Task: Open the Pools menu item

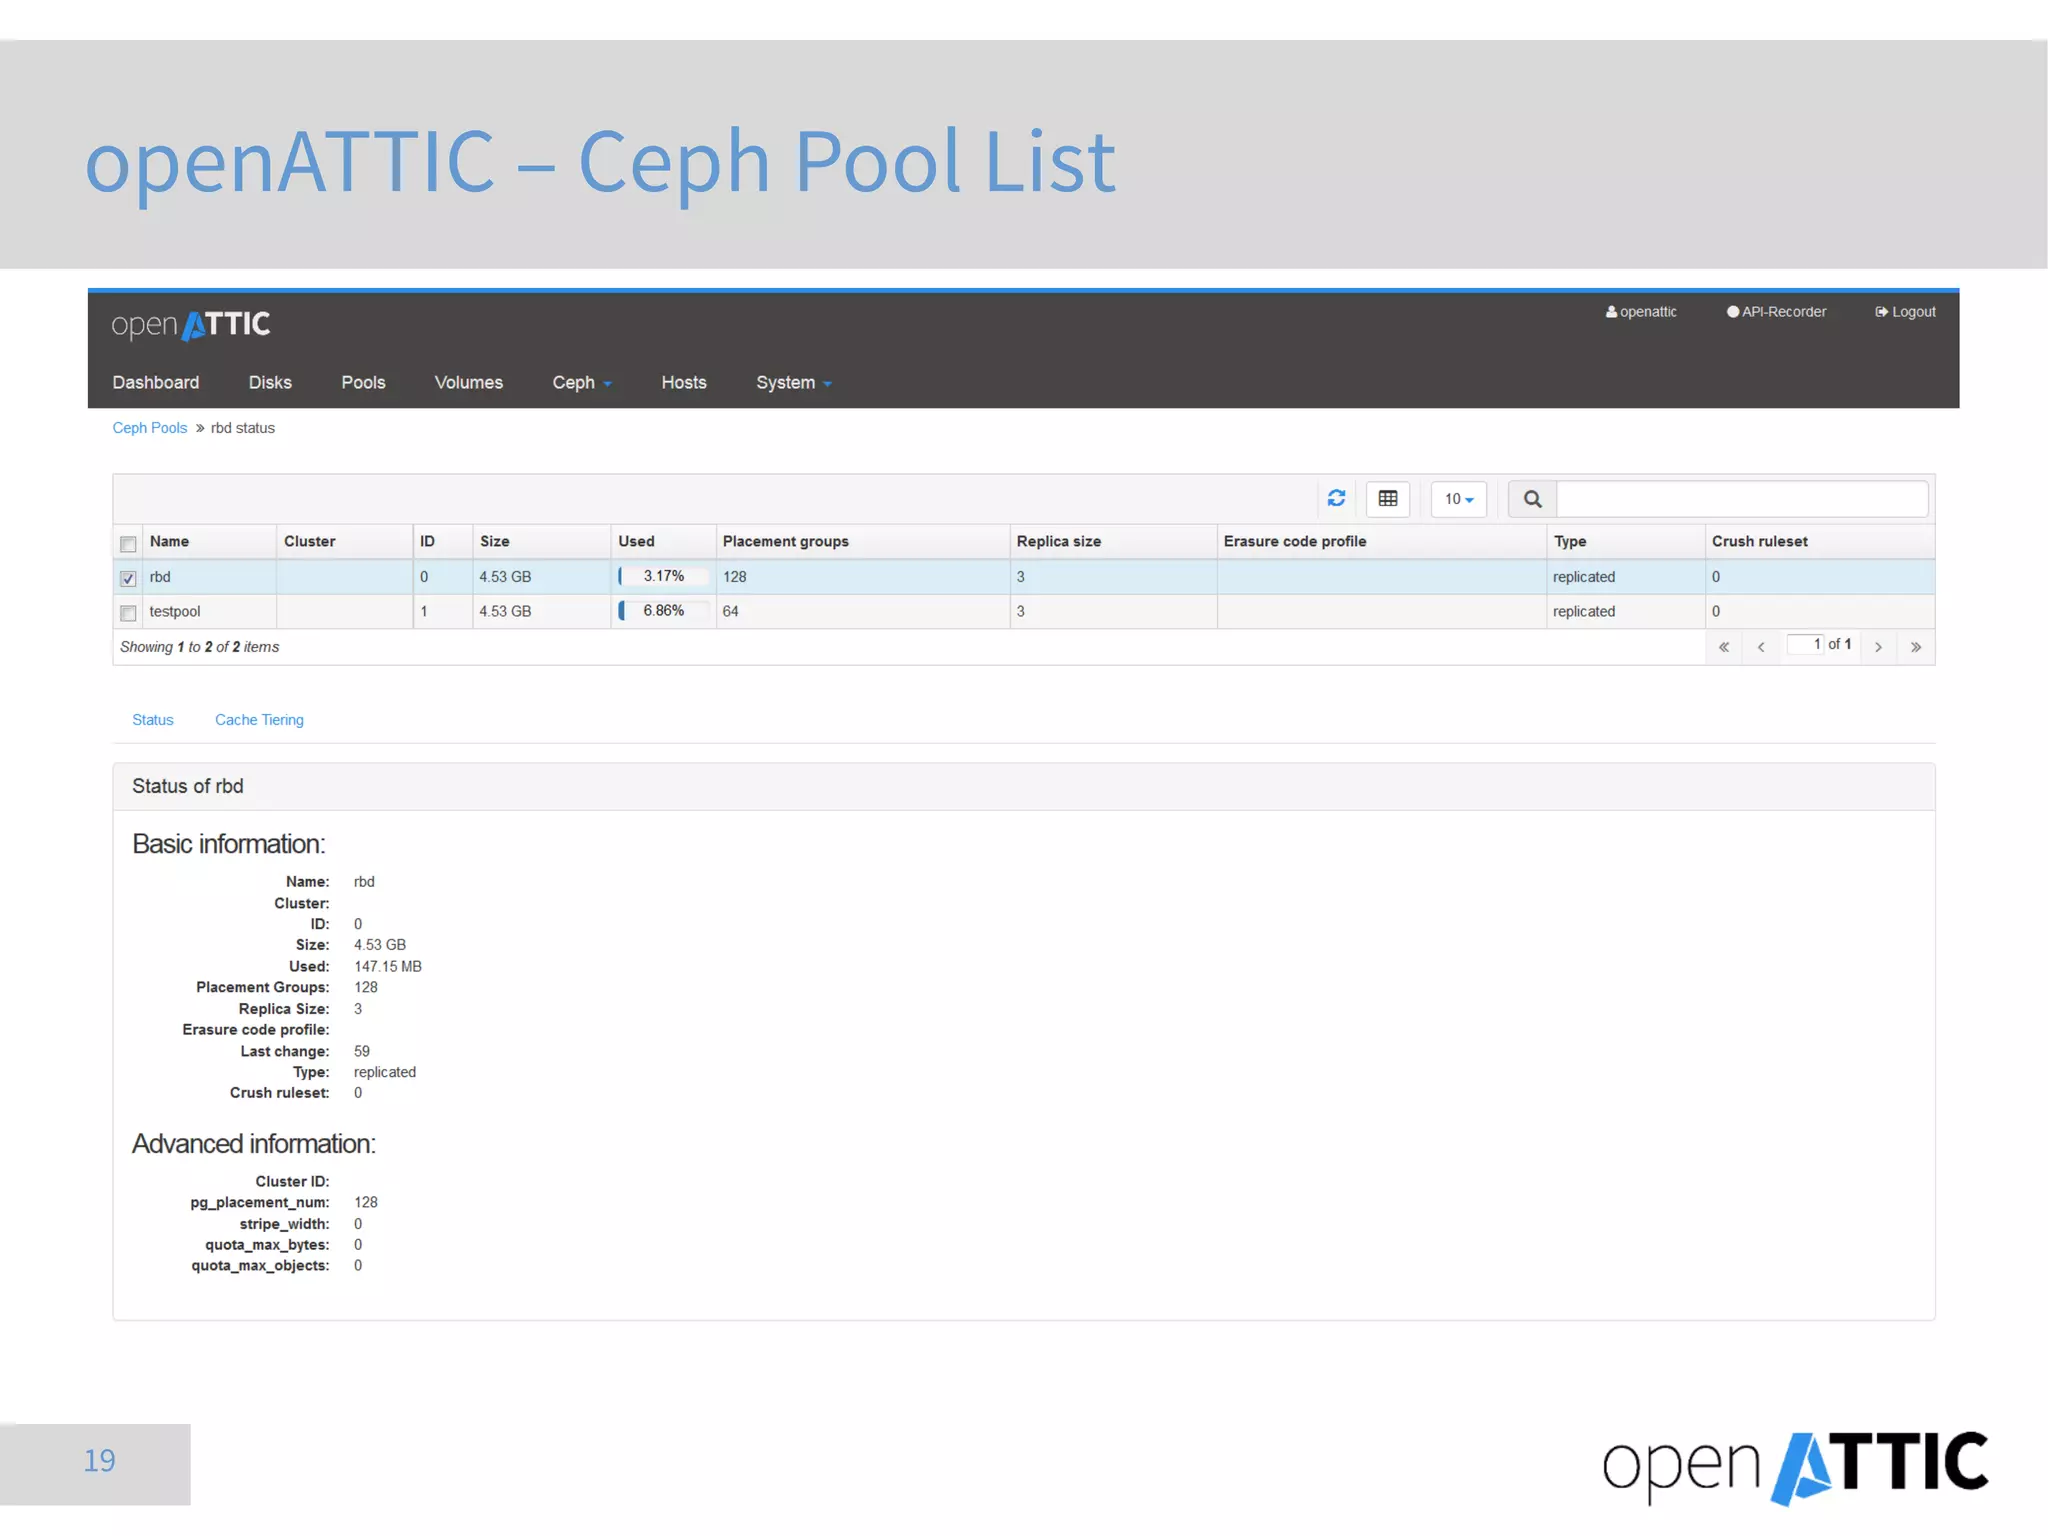Action: pos(363,382)
